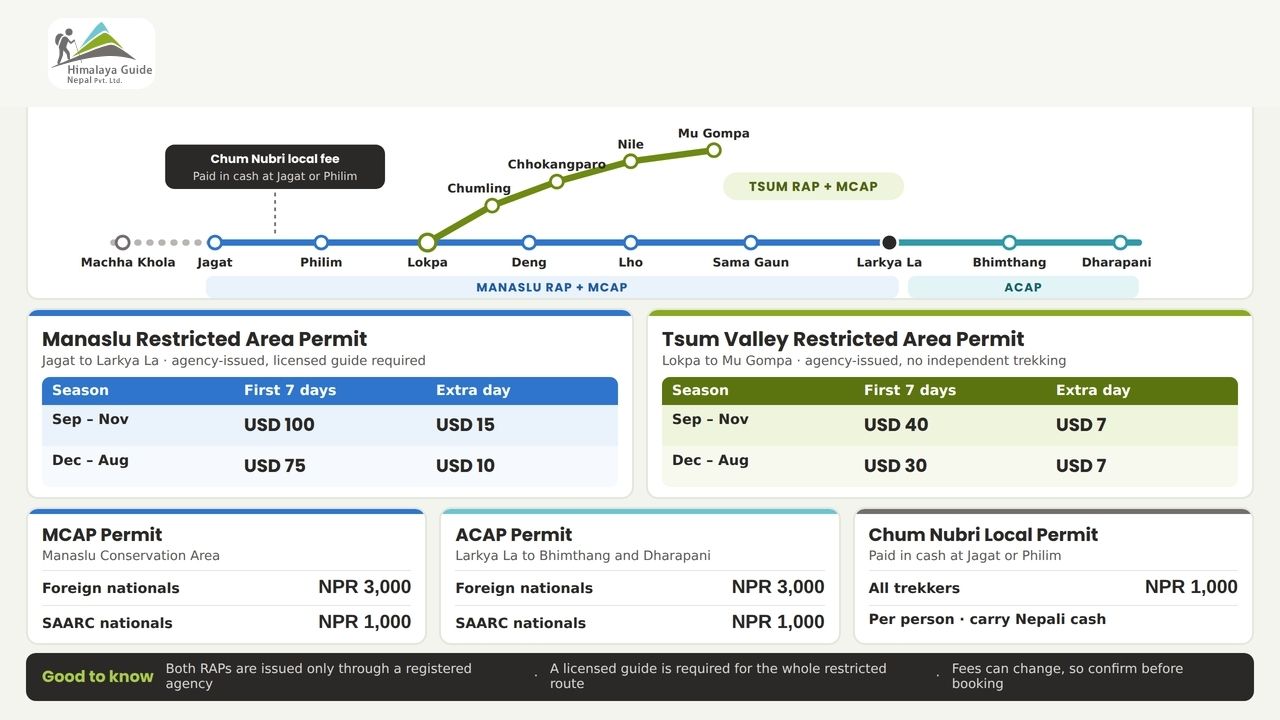Select the USD 100 Manaslu Sep–Nov fee
This screenshot has width=1280, height=720.
(x=279, y=424)
